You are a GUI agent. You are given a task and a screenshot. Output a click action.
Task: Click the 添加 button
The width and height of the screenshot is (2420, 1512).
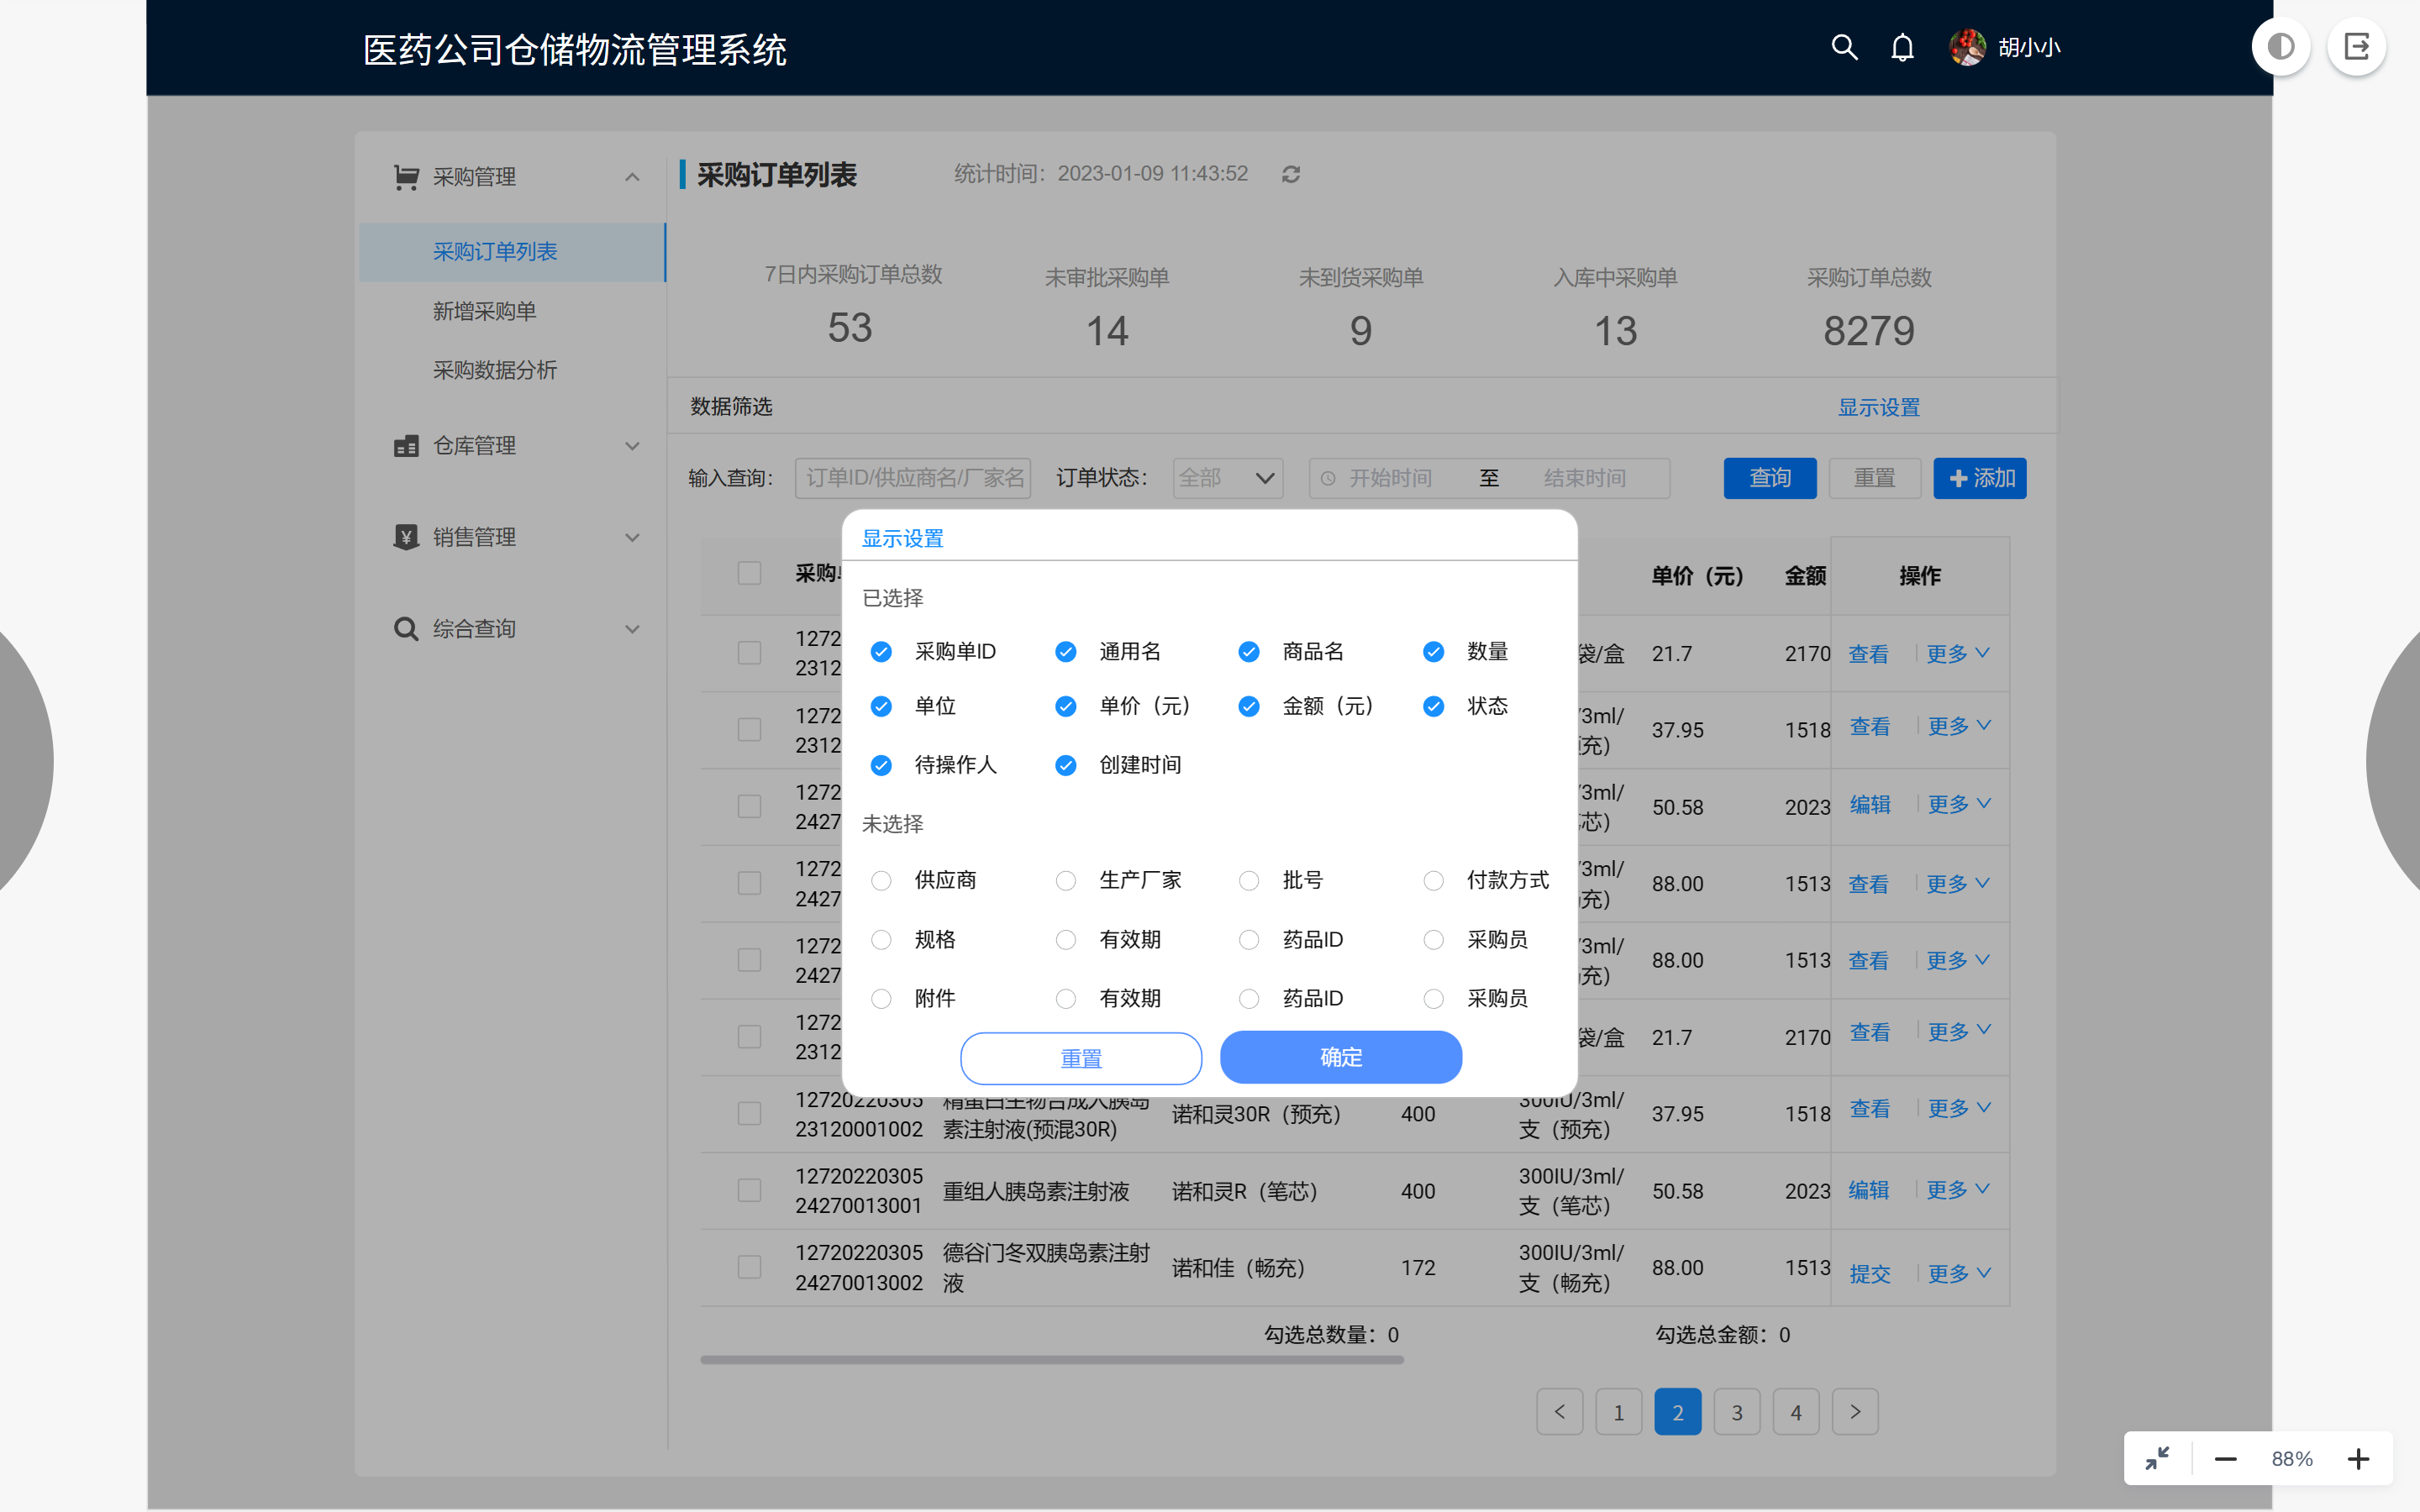[x=1980, y=478]
